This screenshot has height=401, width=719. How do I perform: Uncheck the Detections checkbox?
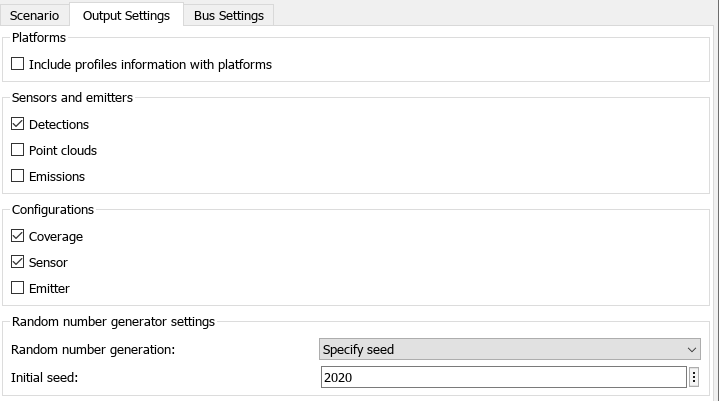click(18, 124)
